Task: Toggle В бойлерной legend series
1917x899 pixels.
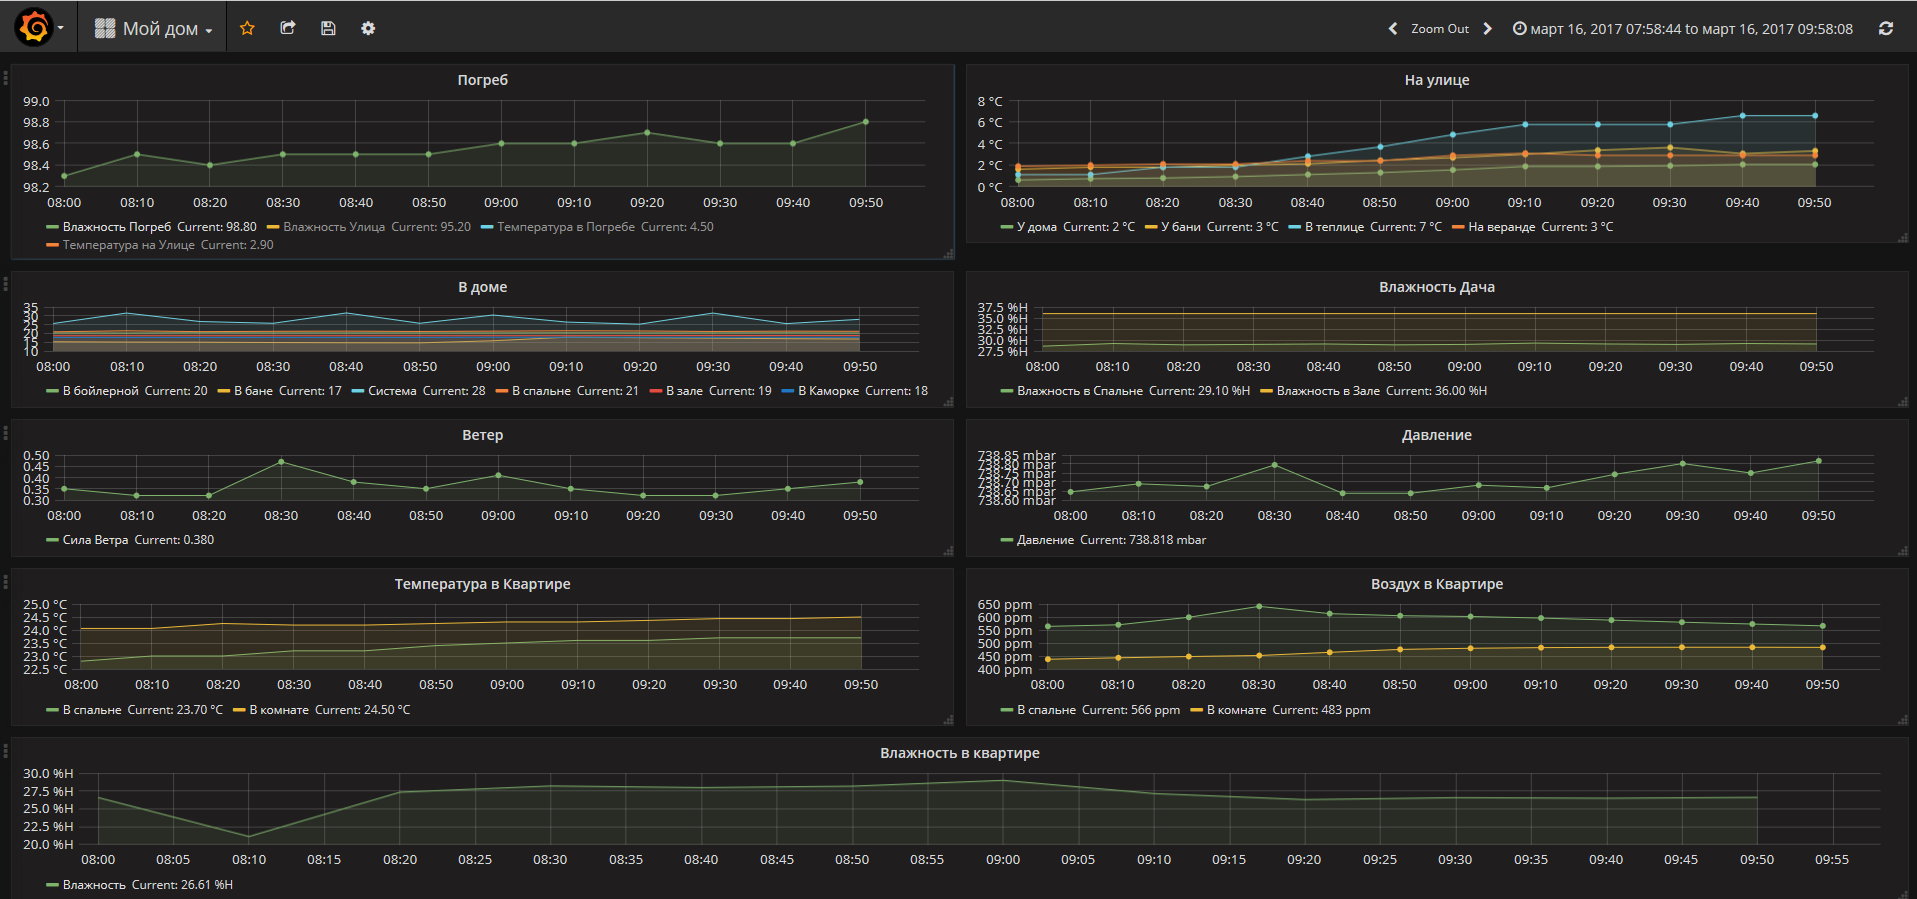Action: click(x=100, y=391)
